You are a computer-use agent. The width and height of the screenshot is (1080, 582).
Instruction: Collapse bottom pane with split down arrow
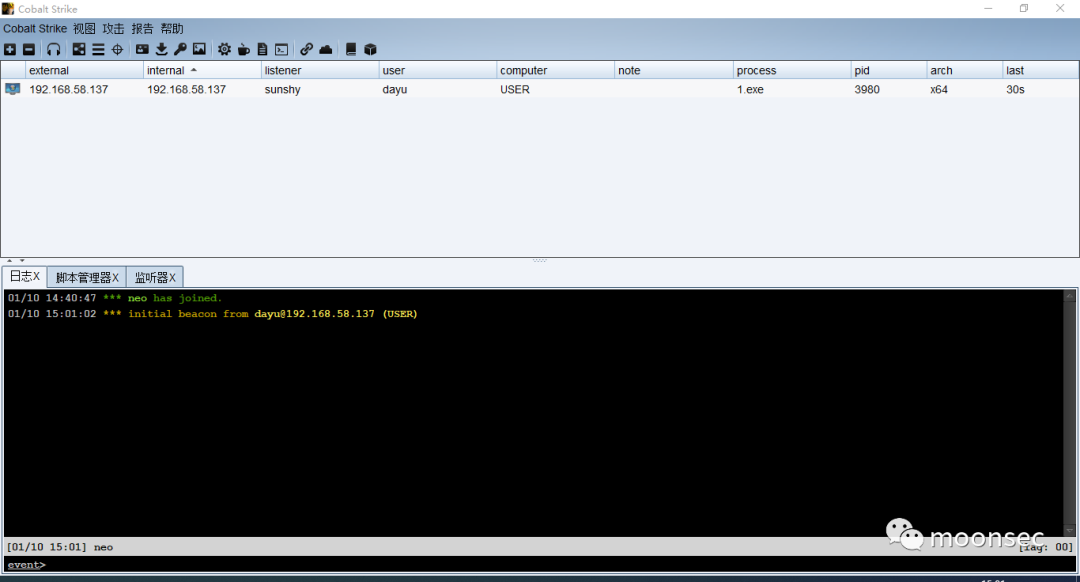22,261
